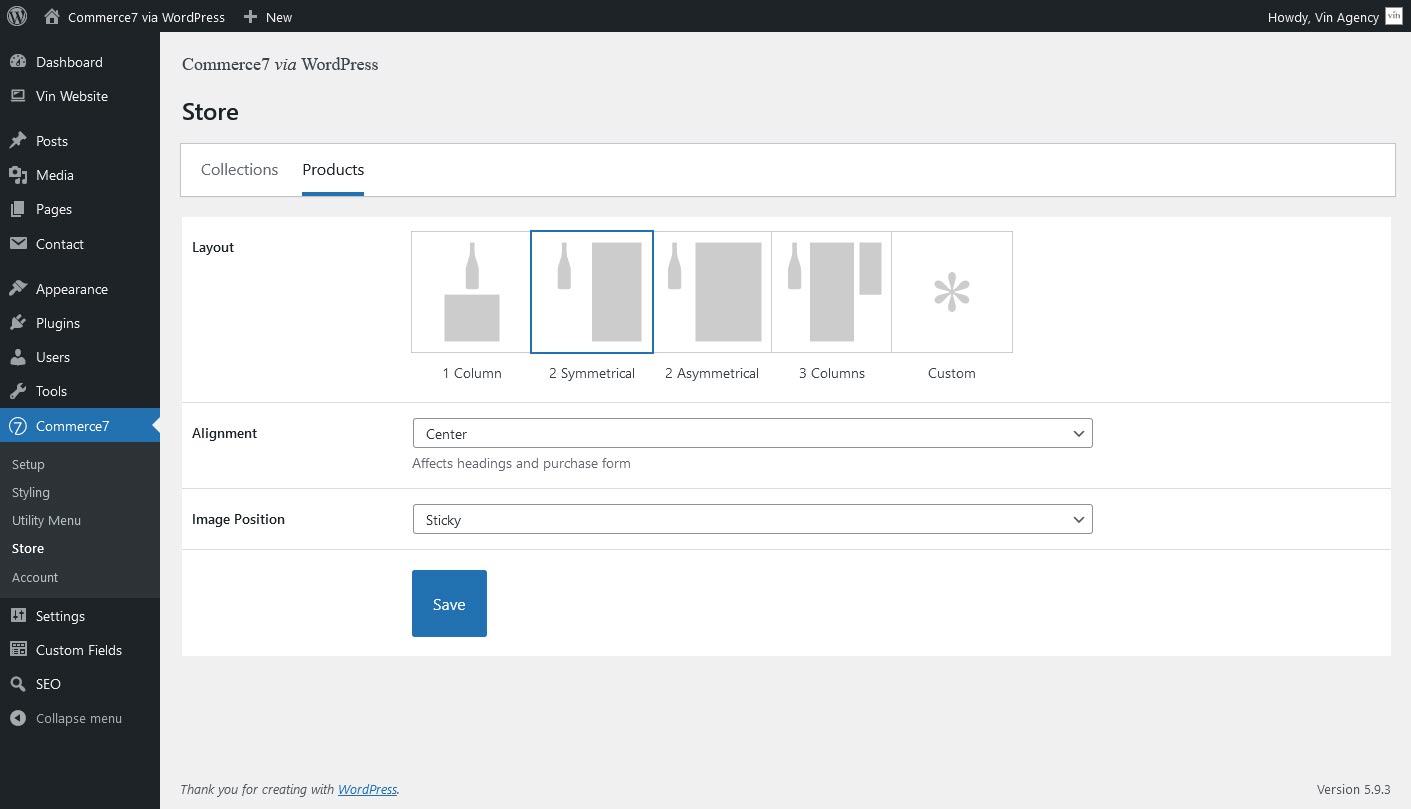Image resolution: width=1411 pixels, height=809 pixels.
Task: Choose the 2 Asymmetrical layout
Action: coord(712,292)
